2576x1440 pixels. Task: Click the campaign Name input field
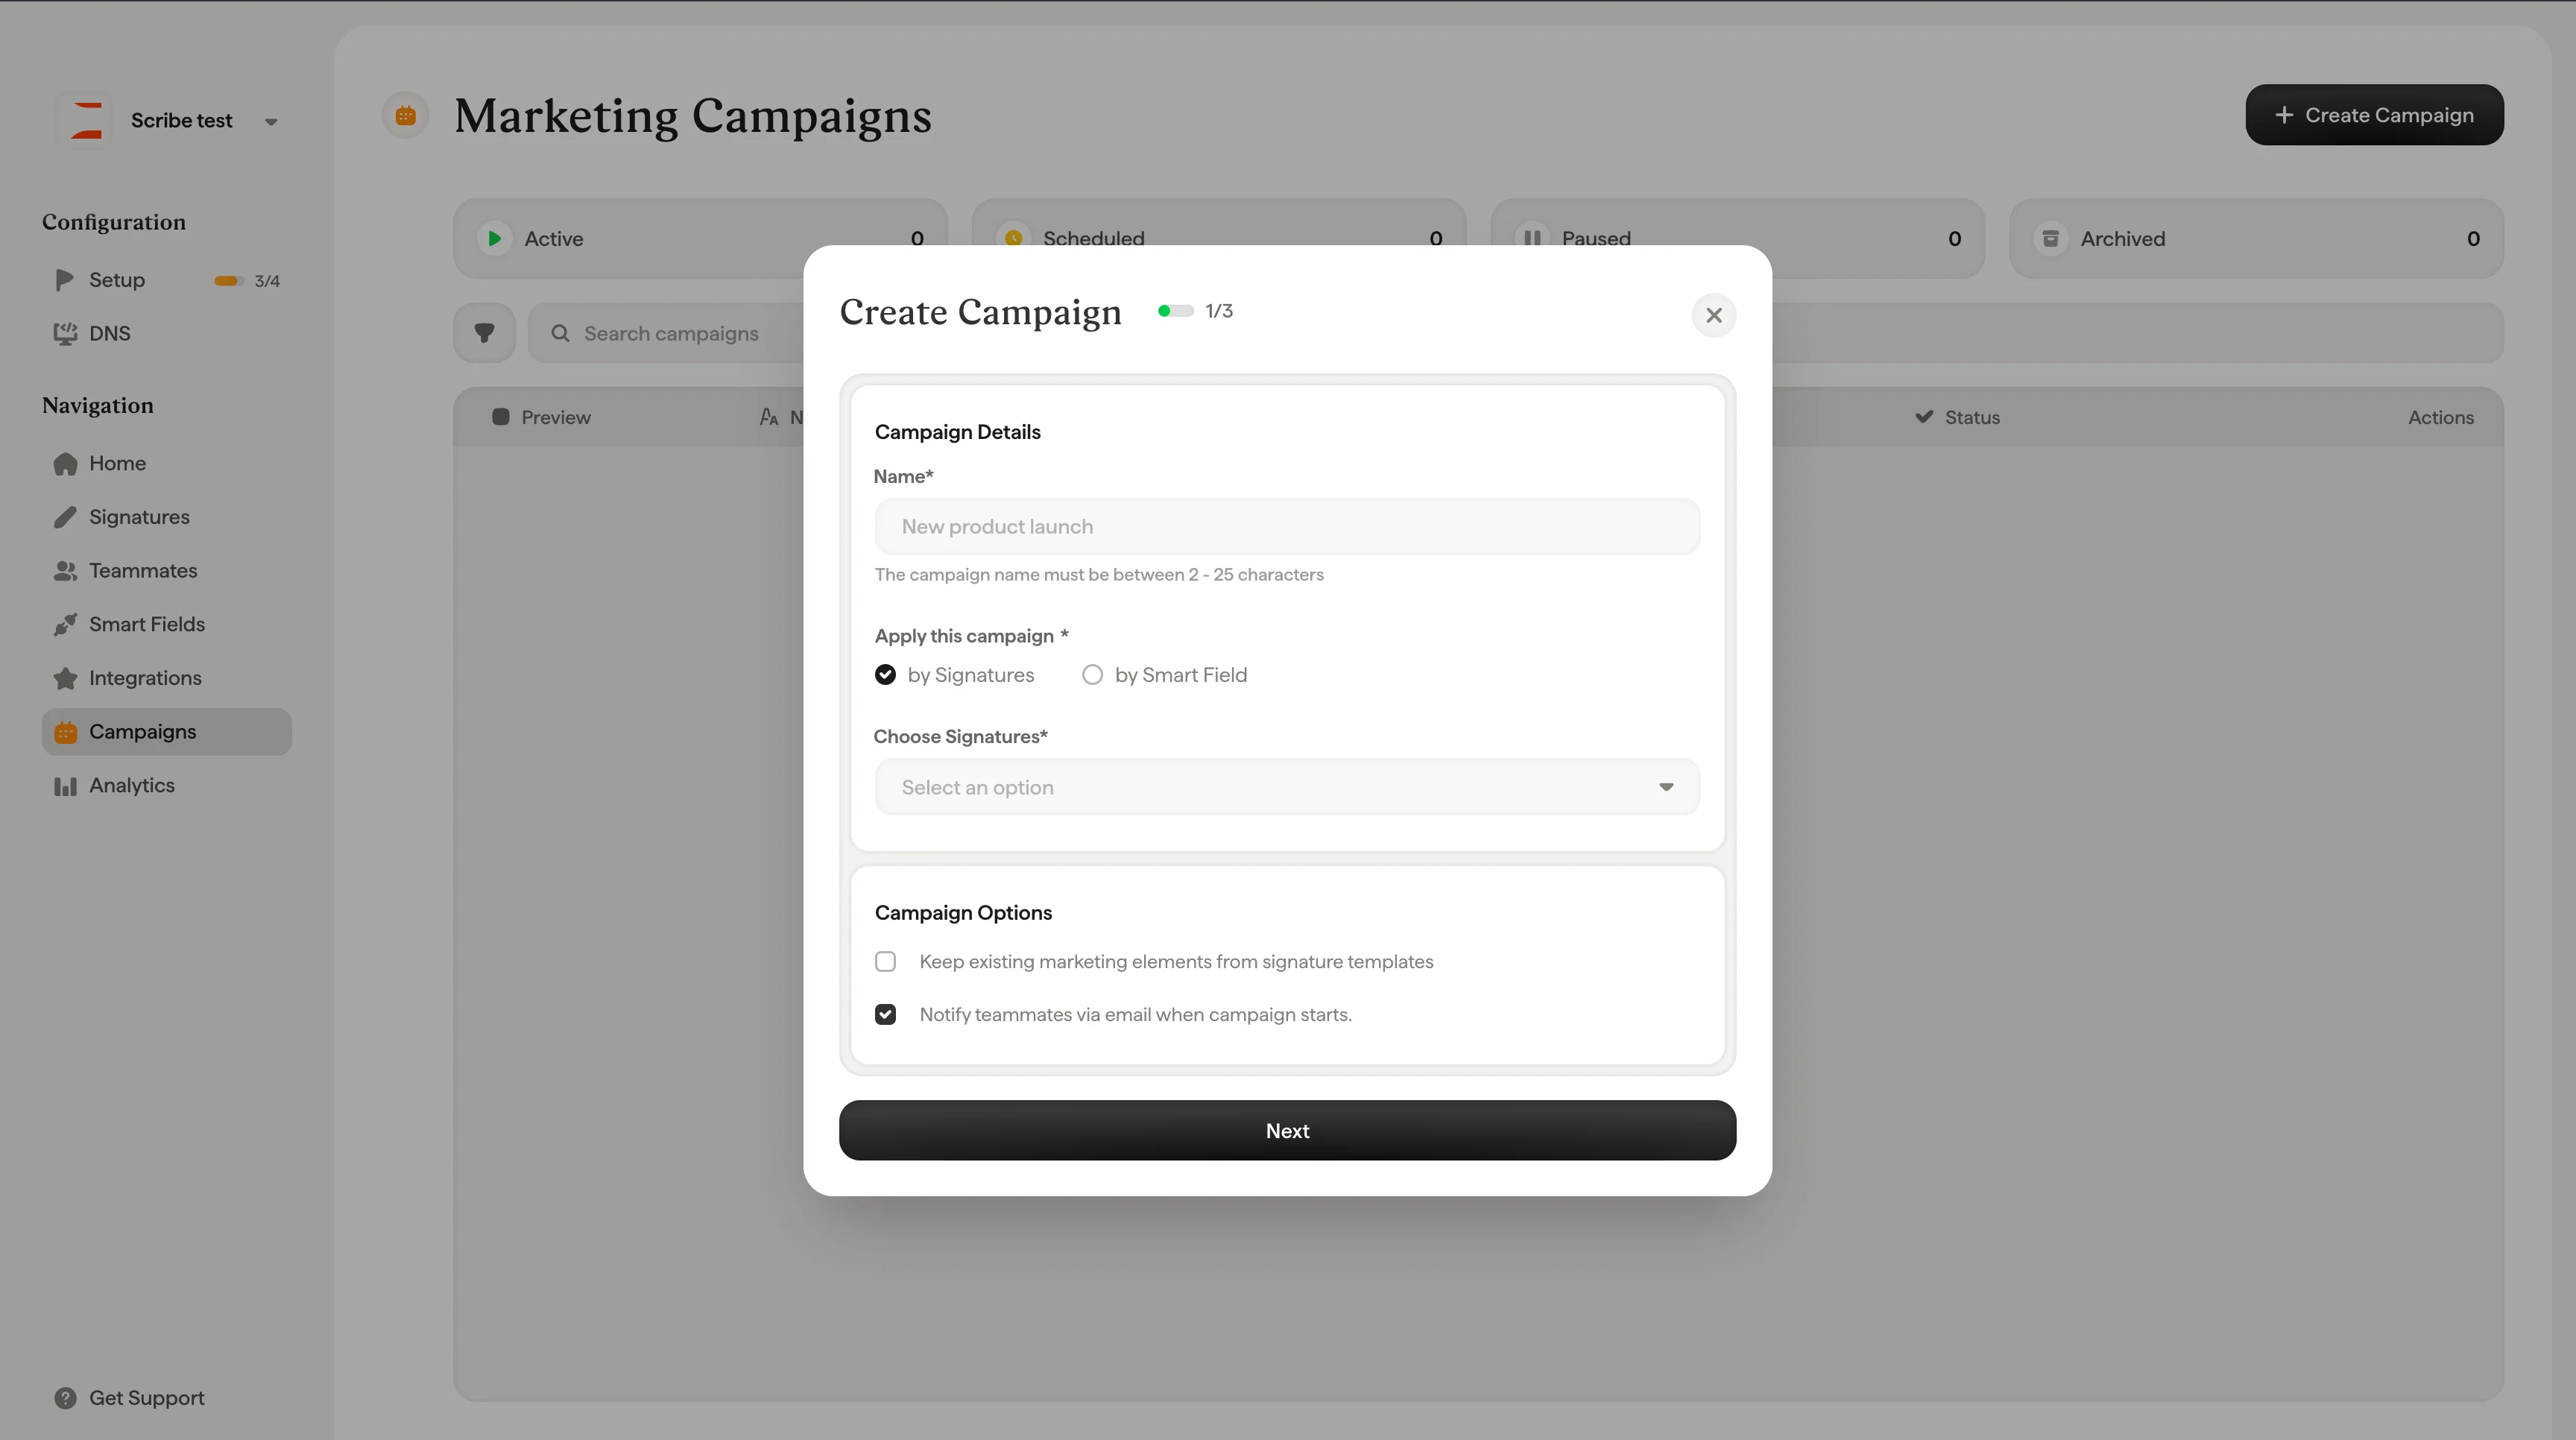point(1287,526)
